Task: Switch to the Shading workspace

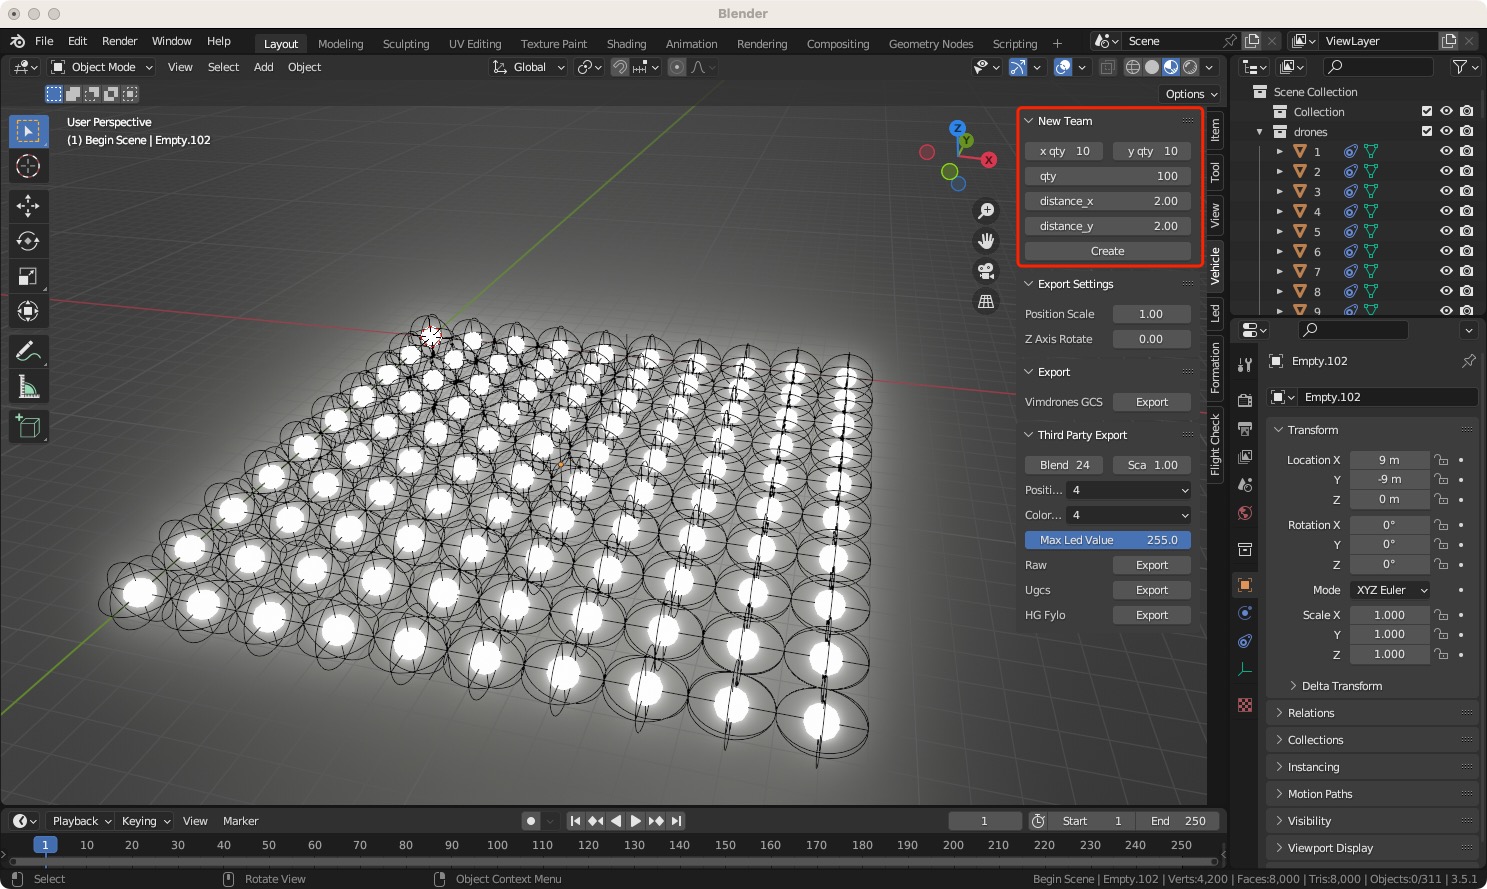Action: tap(626, 44)
